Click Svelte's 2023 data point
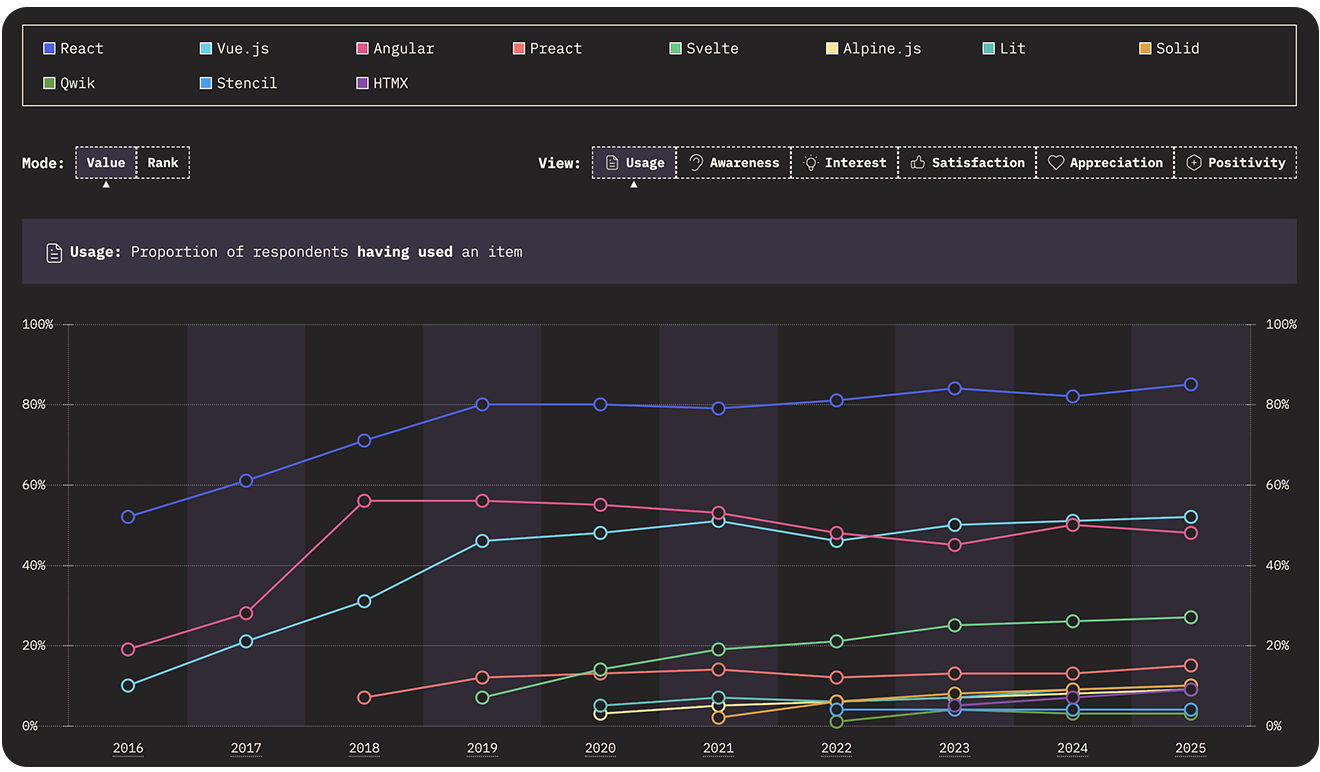Image resolution: width=1320 pixels, height=772 pixels. tap(955, 626)
